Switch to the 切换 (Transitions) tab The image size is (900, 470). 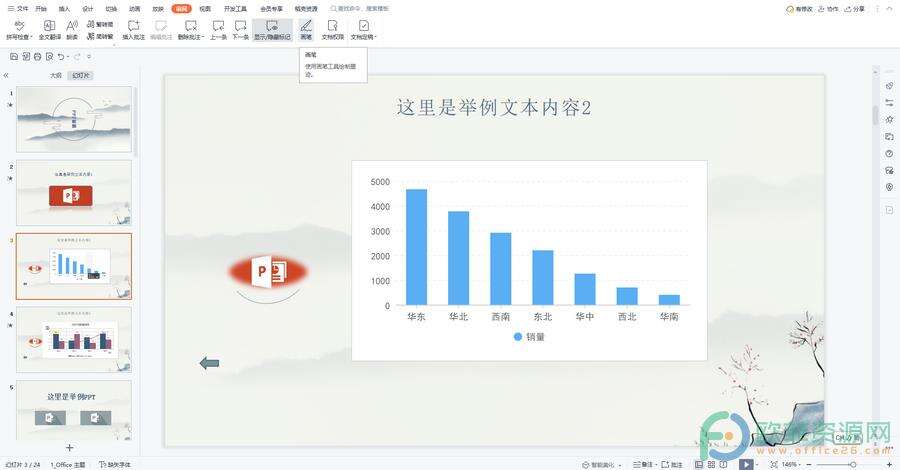coord(111,9)
